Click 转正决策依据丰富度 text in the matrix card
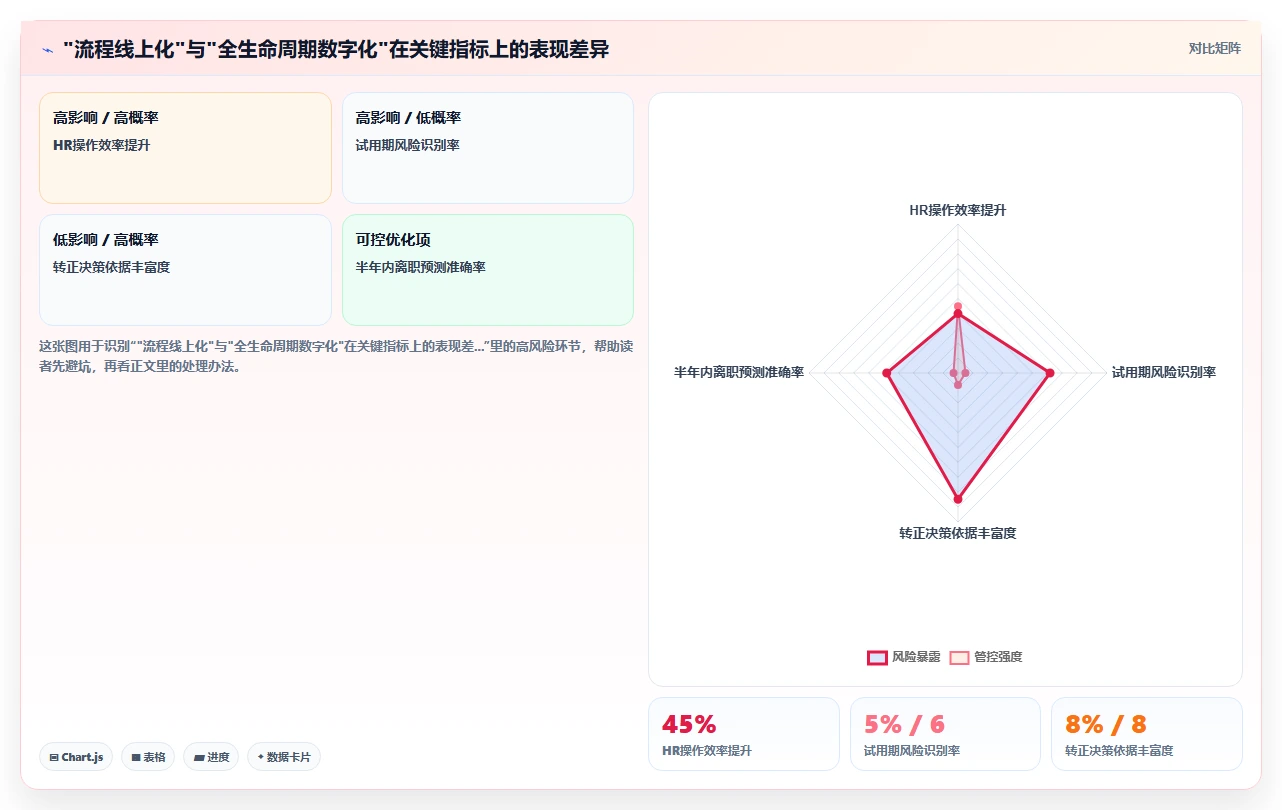 112,267
